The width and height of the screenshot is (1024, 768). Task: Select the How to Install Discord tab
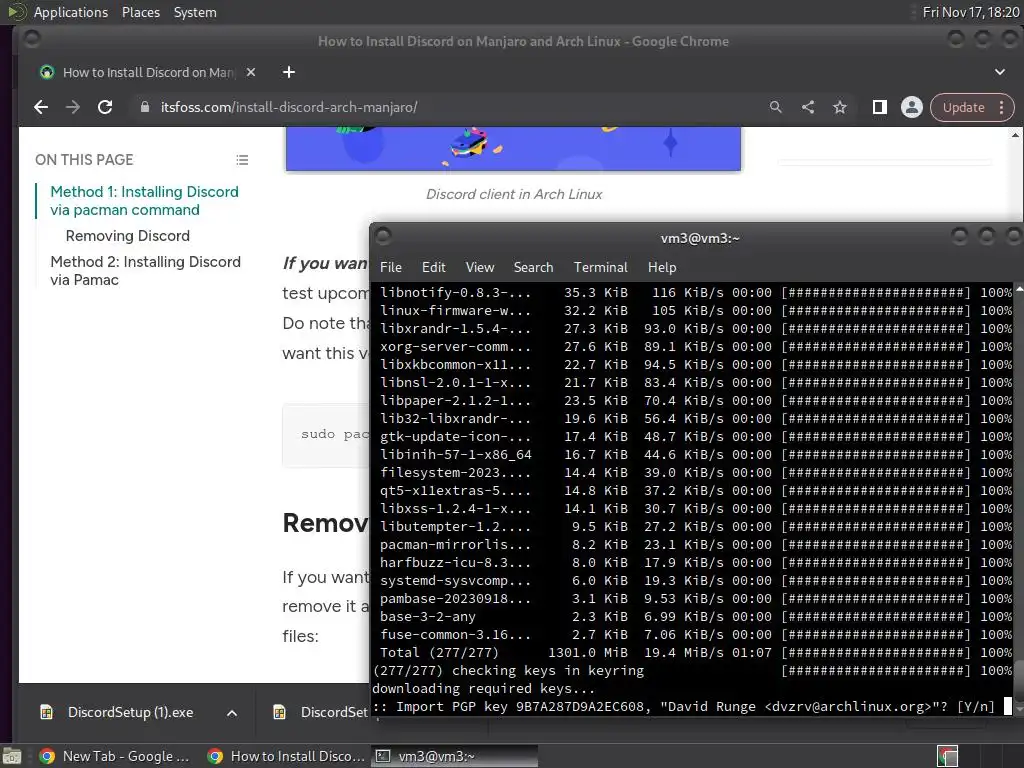pos(147,72)
